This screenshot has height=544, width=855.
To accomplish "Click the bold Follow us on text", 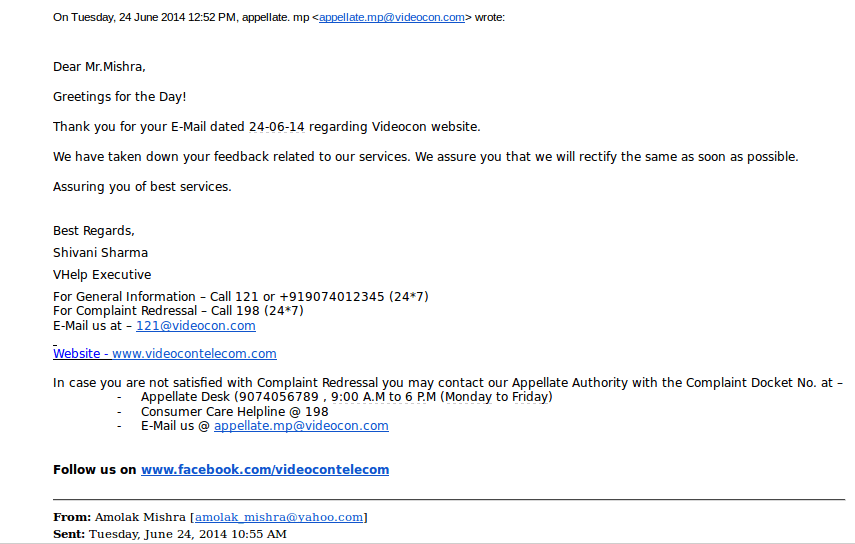I will point(94,470).
